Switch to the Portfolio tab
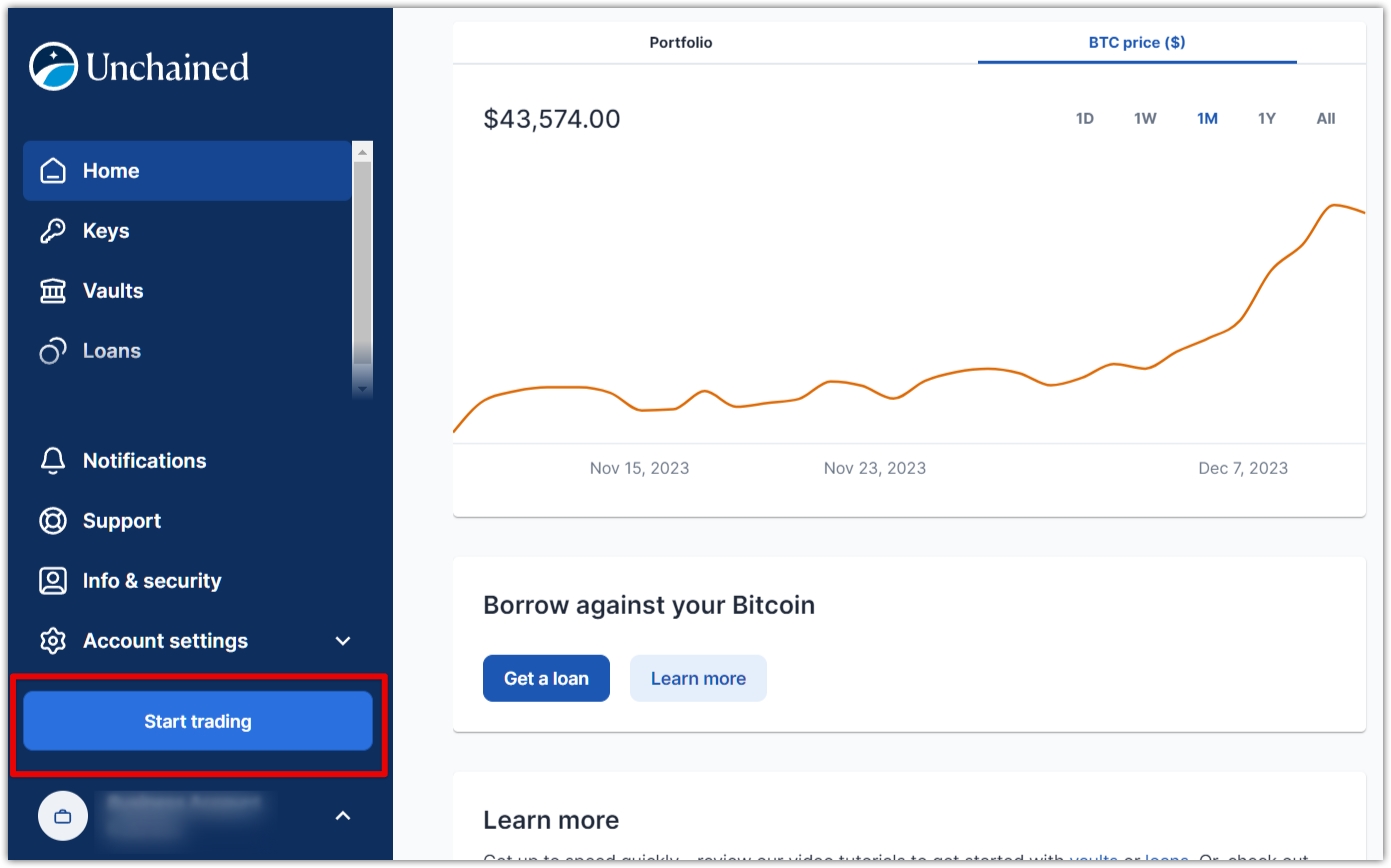Image resolution: width=1391 pixels, height=868 pixels. (681, 42)
